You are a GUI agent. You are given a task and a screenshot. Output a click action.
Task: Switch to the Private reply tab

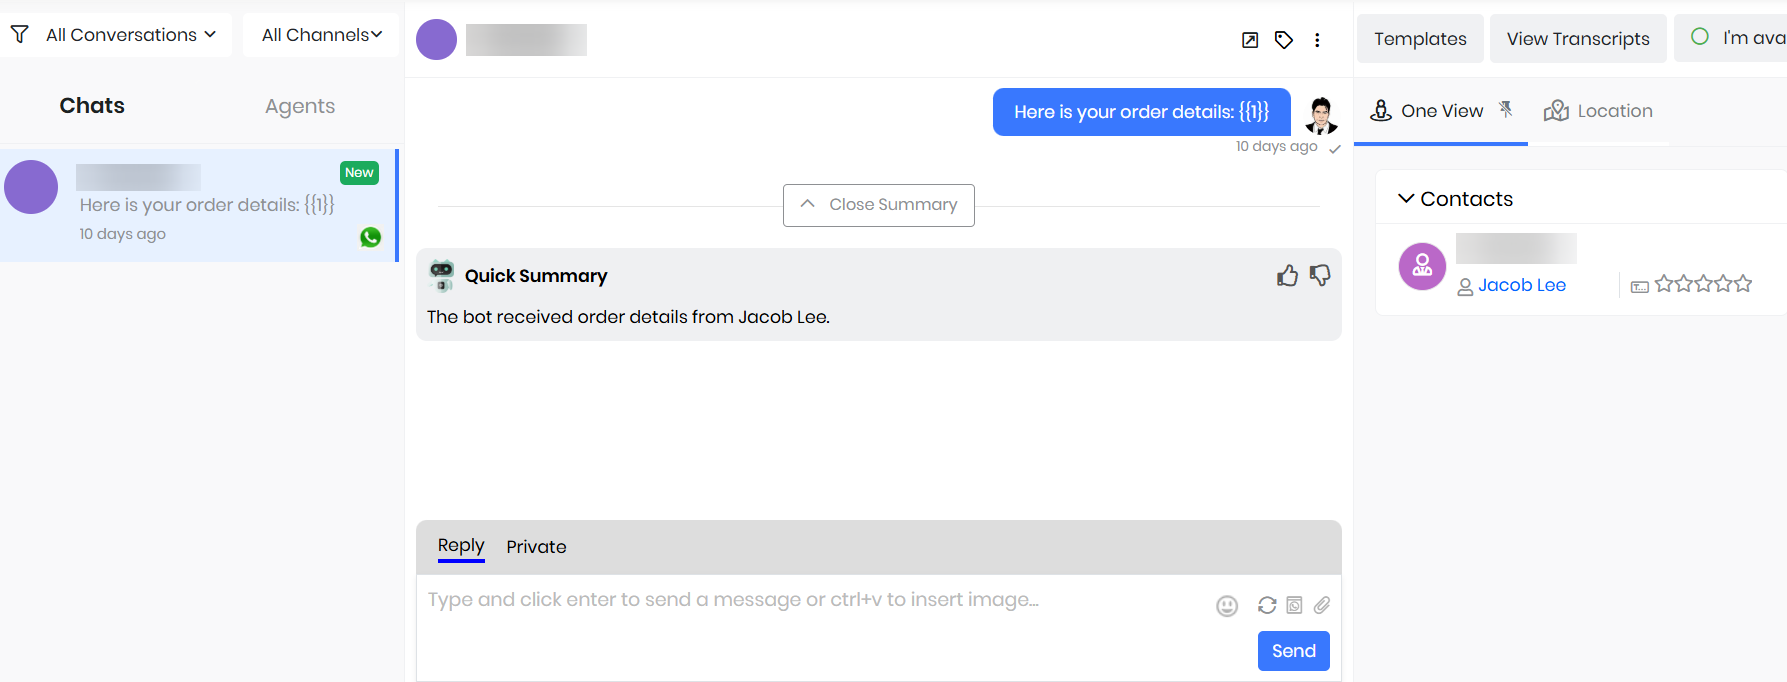point(536,547)
